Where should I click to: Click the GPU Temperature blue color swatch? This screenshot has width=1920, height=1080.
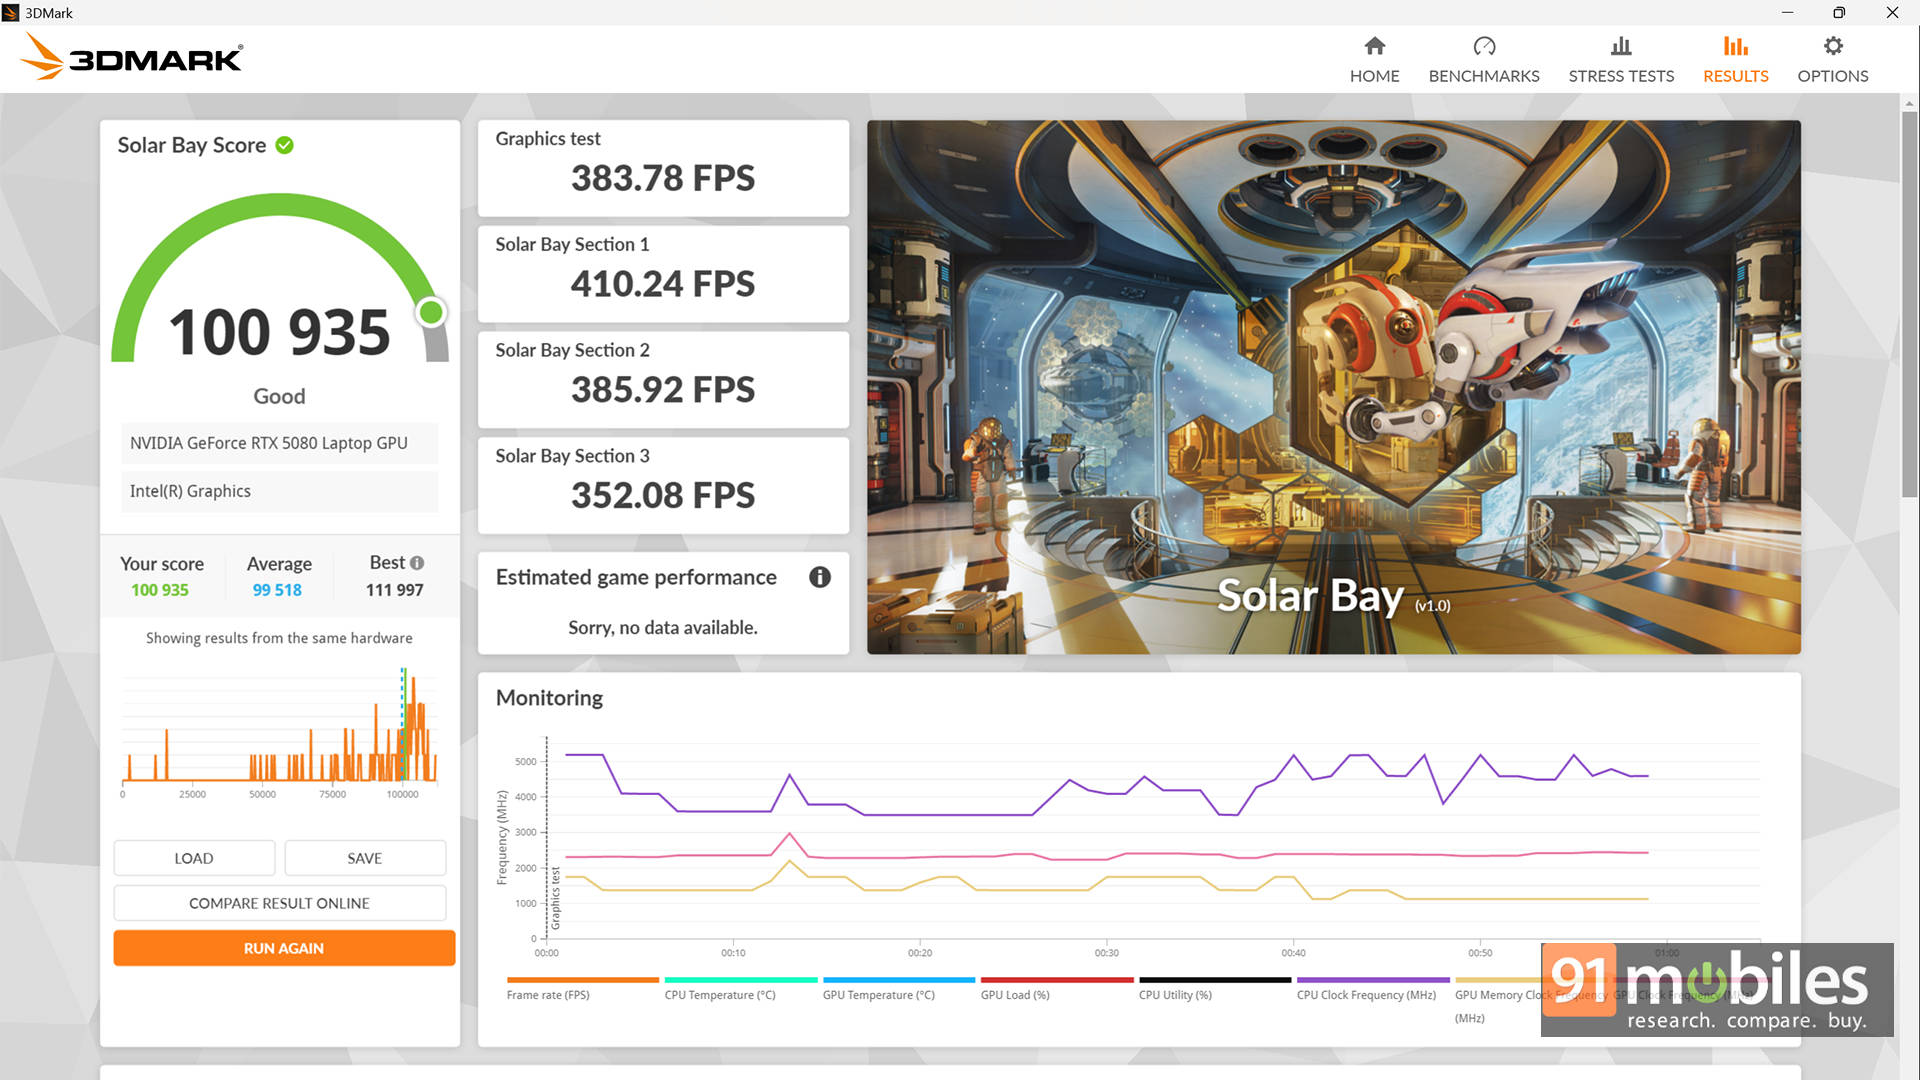(899, 980)
